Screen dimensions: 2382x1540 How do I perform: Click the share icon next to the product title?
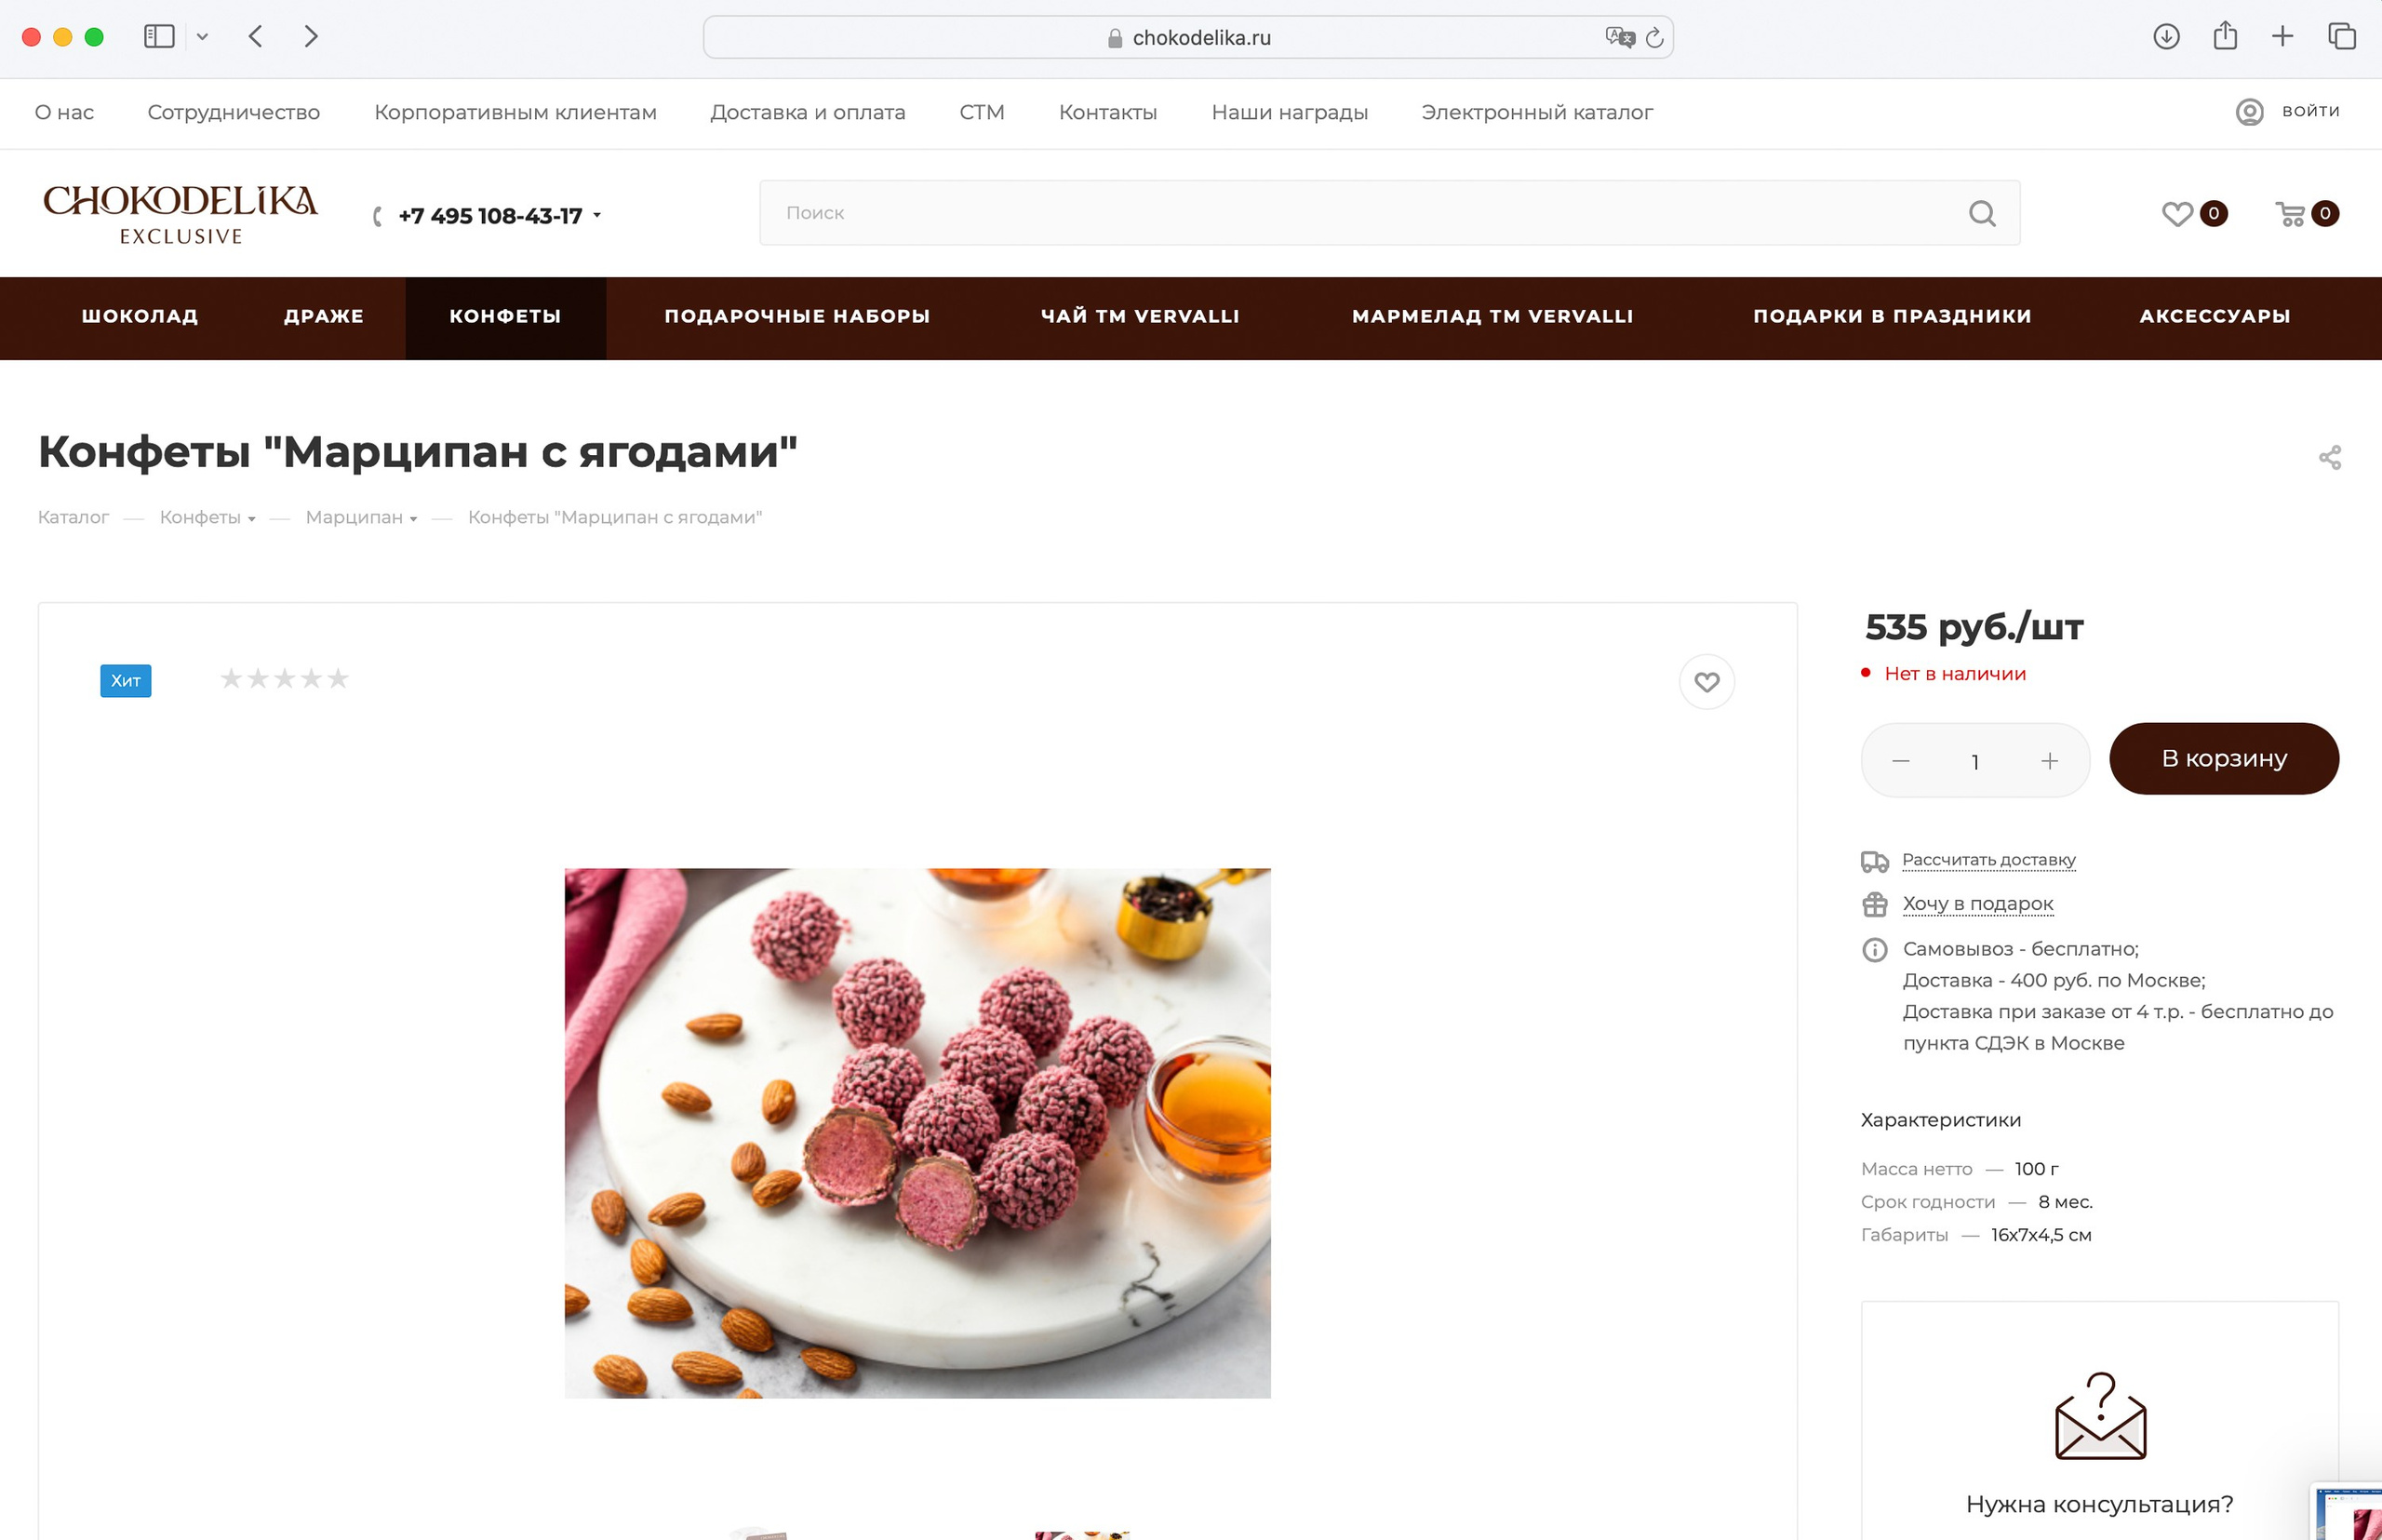point(2329,458)
